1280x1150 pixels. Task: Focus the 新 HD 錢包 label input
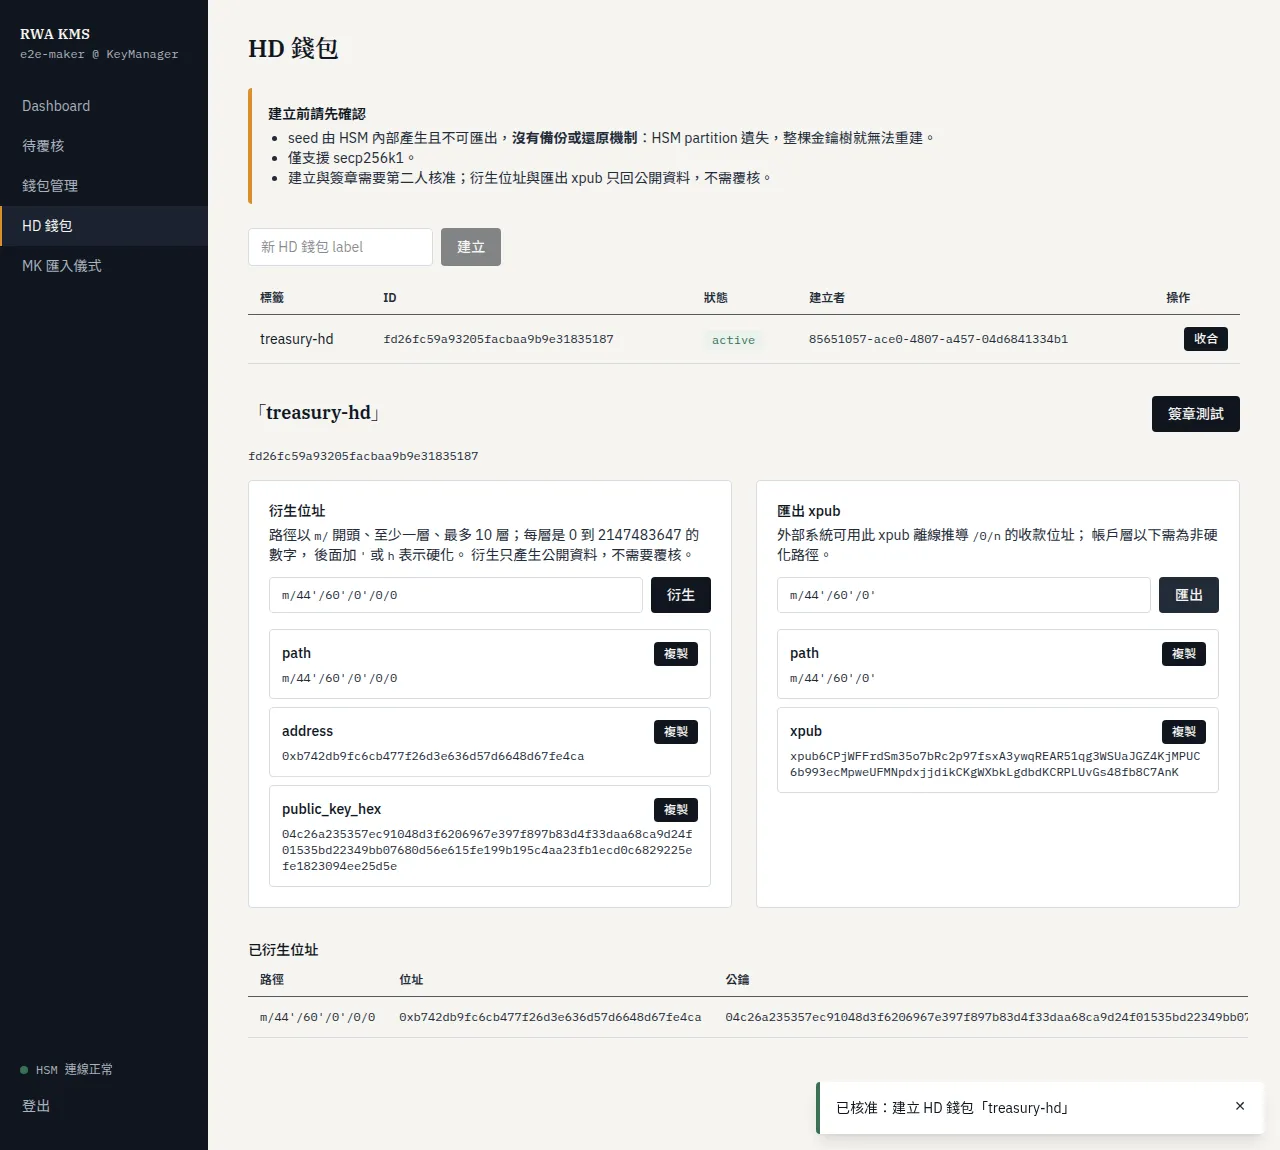pyautogui.click(x=340, y=247)
